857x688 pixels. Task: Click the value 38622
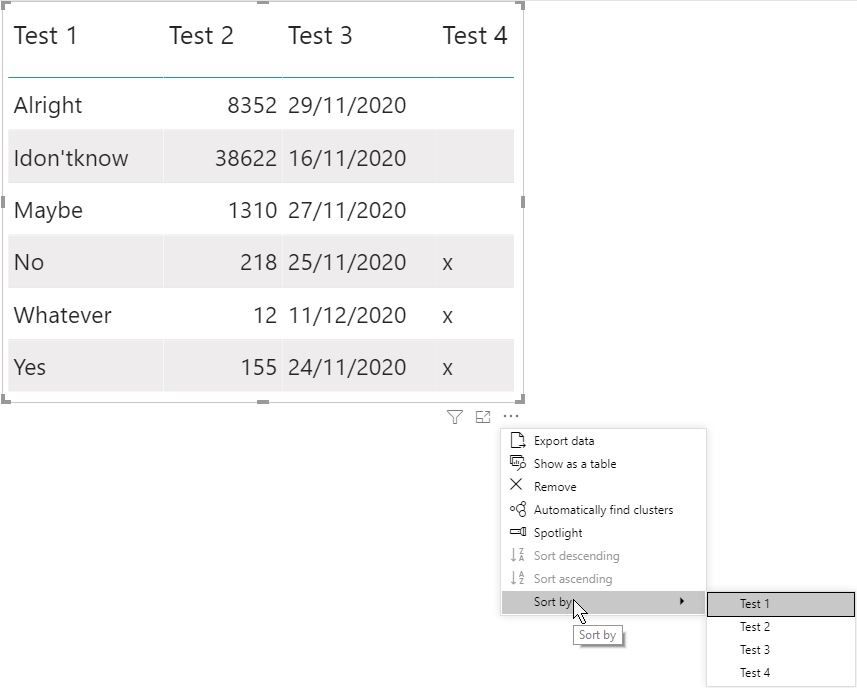pyautogui.click(x=246, y=158)
